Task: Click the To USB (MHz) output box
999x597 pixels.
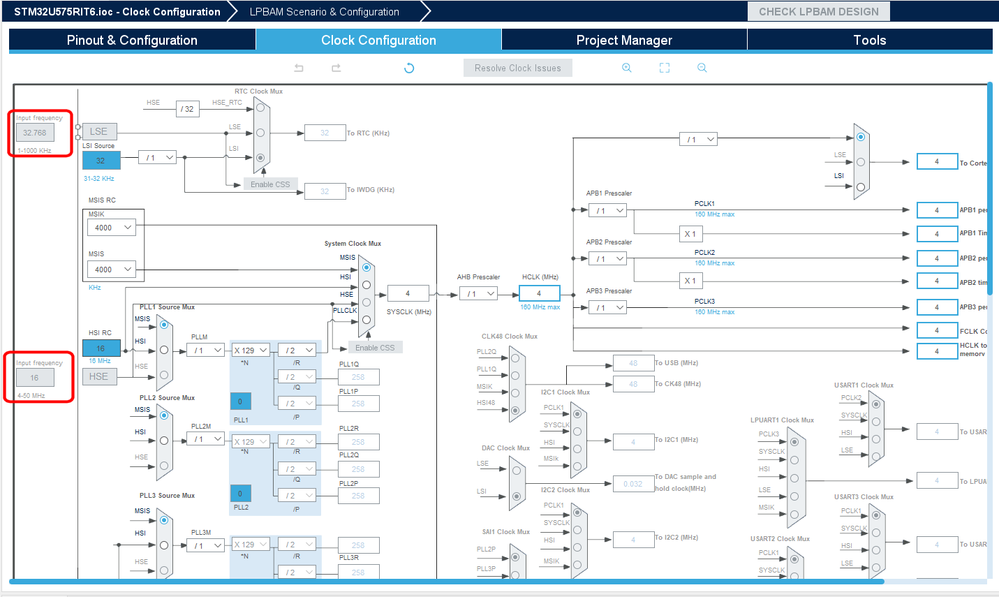Action: tap(633, 363)
